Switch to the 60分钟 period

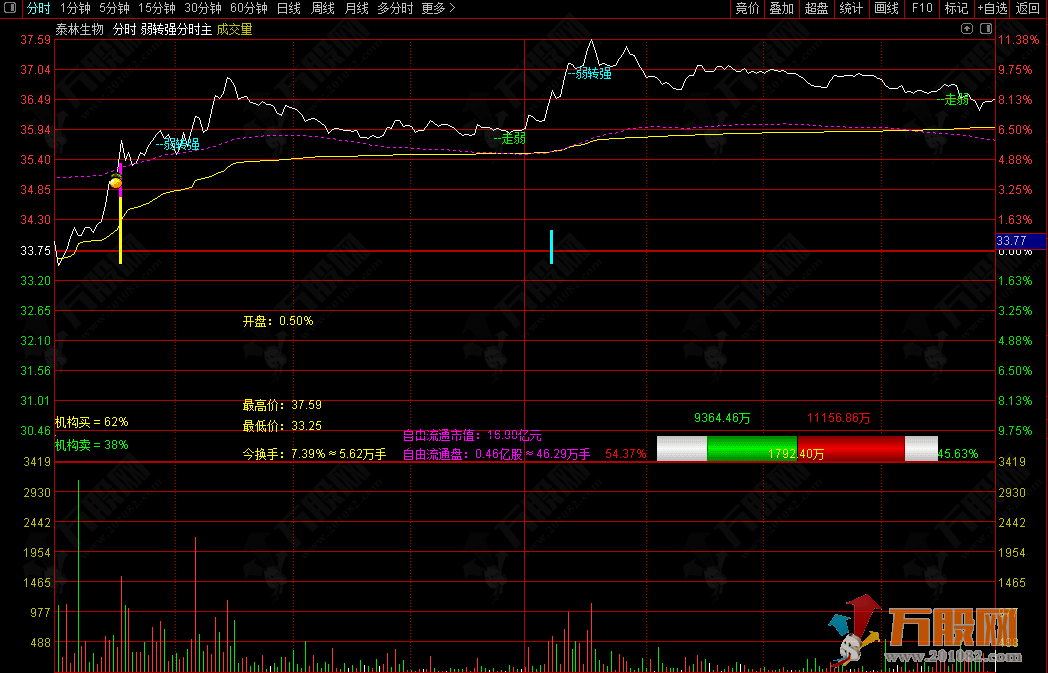click(x=249, y=8)
